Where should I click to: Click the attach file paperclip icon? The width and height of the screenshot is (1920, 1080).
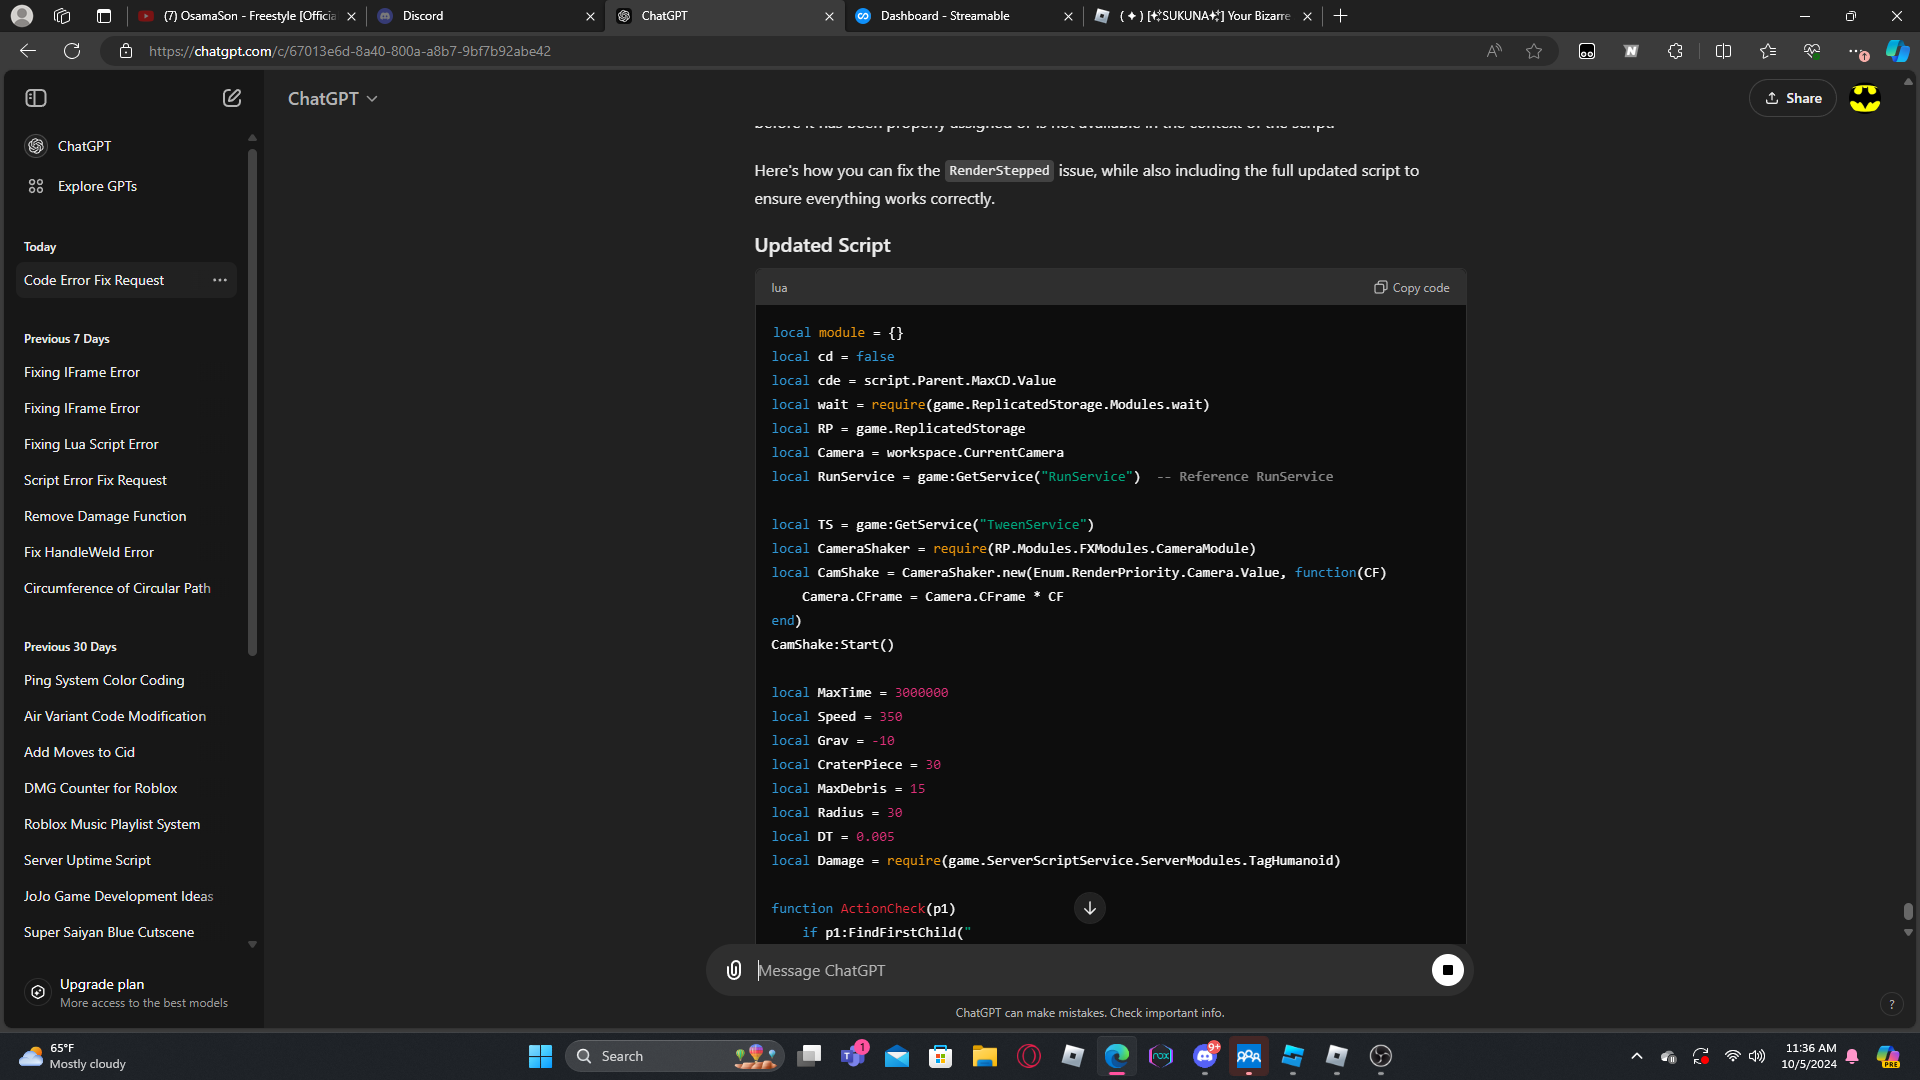pos(734,970)
